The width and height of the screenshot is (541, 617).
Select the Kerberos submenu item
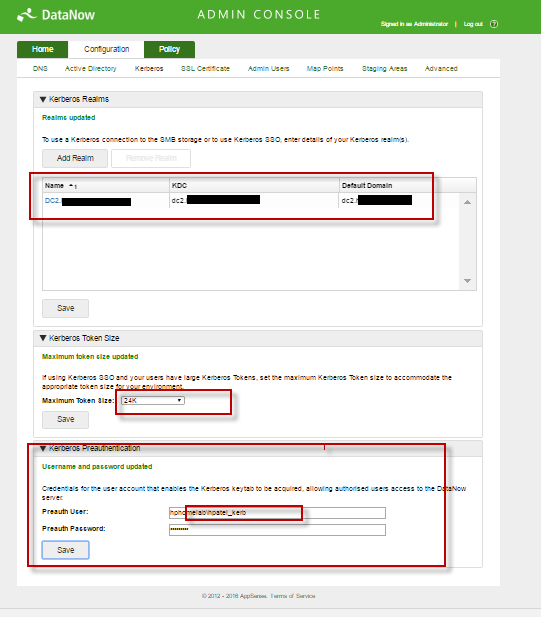coord(149,68)
